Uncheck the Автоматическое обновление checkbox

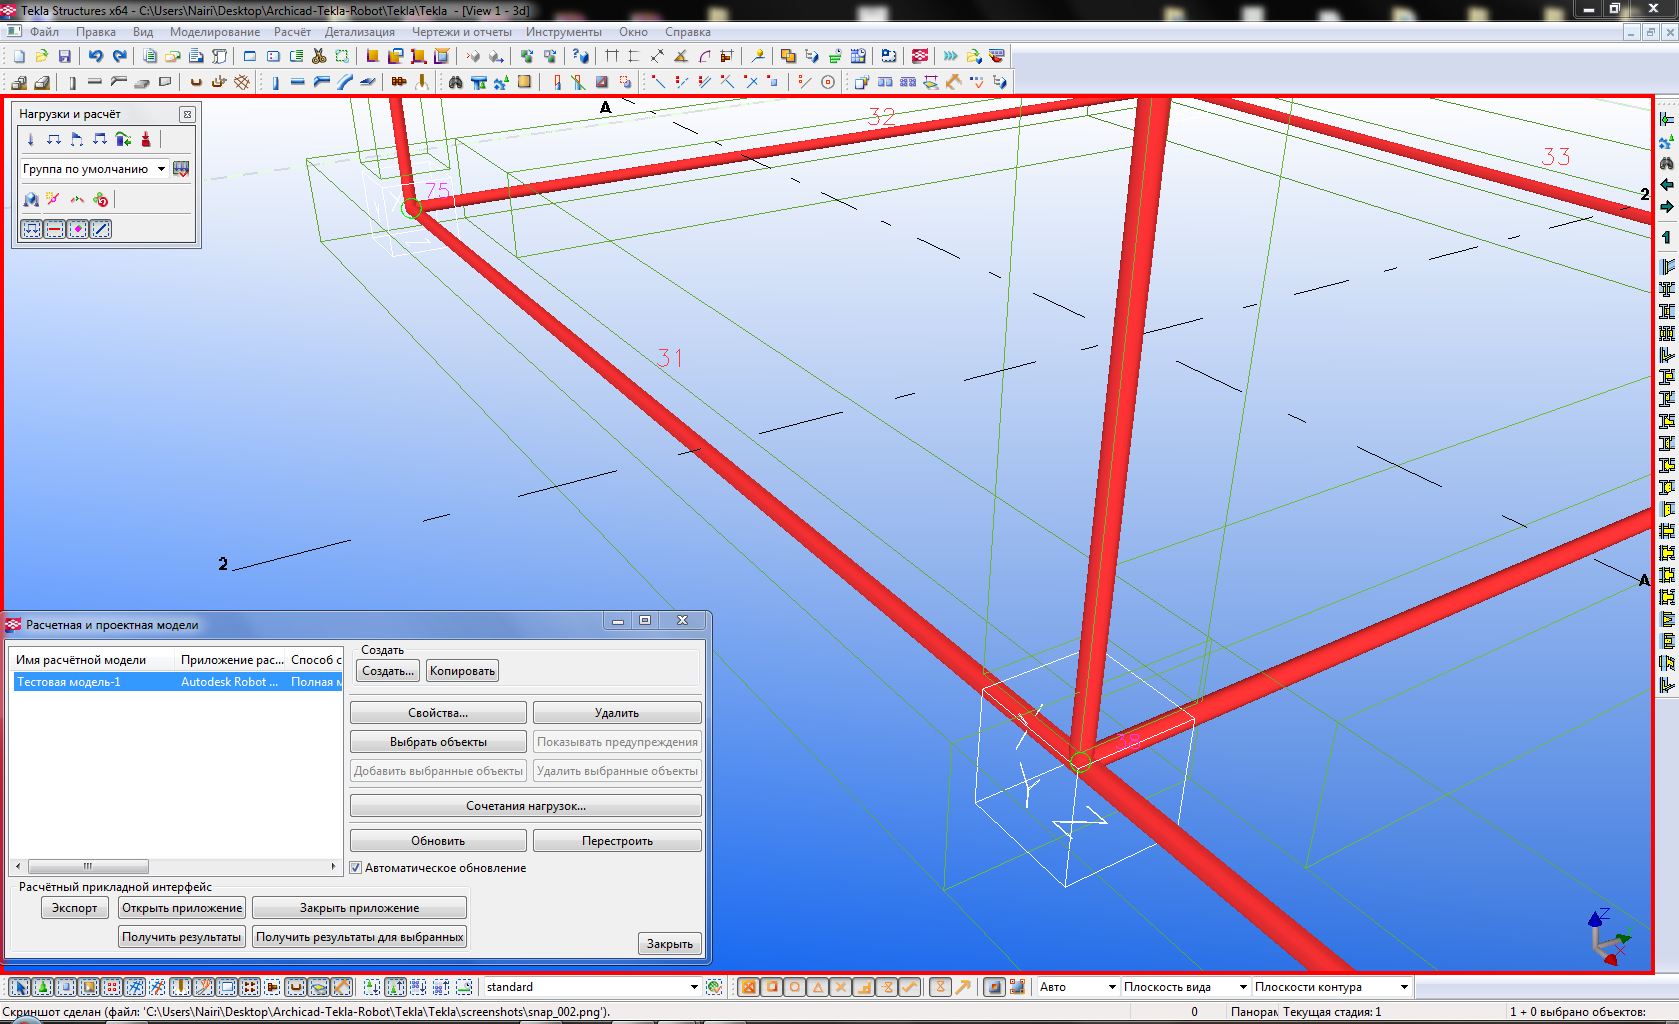point(355,868)
